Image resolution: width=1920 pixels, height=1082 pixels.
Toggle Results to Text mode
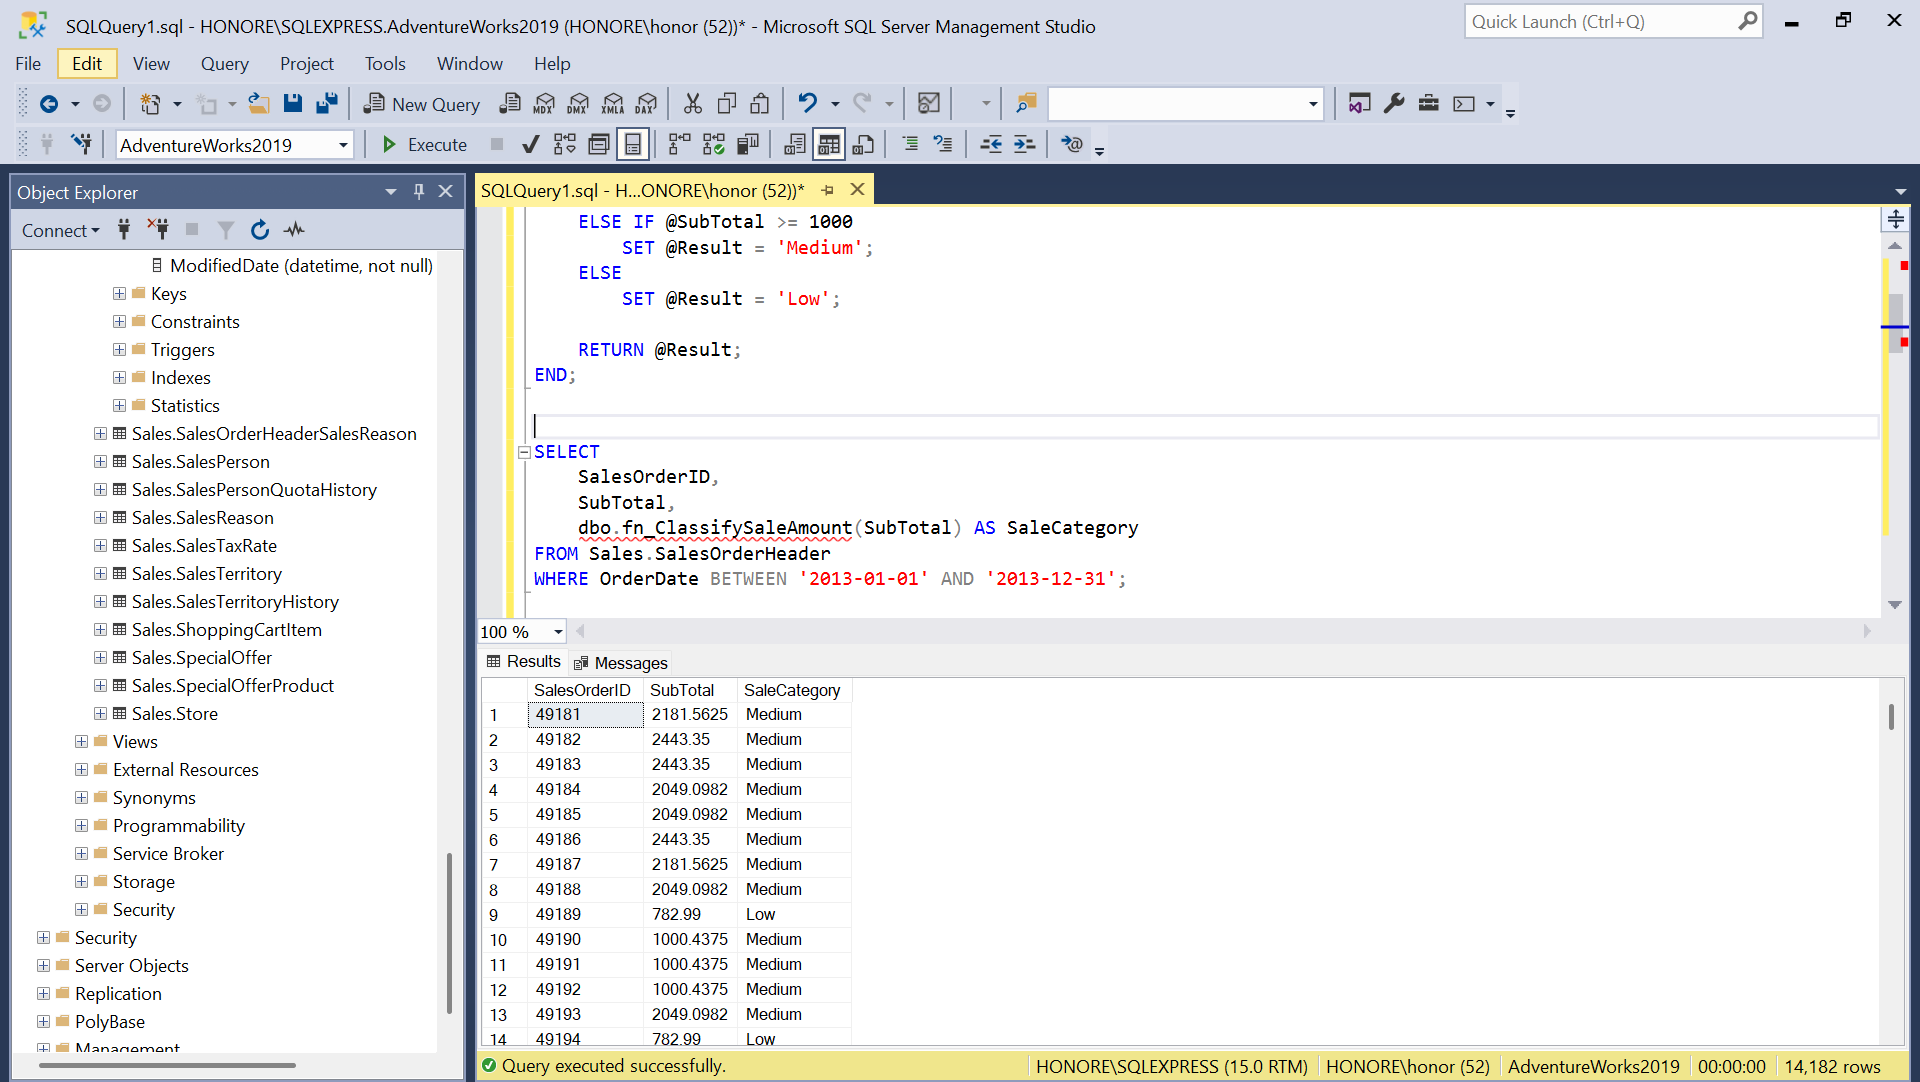[x=795, y=145]
